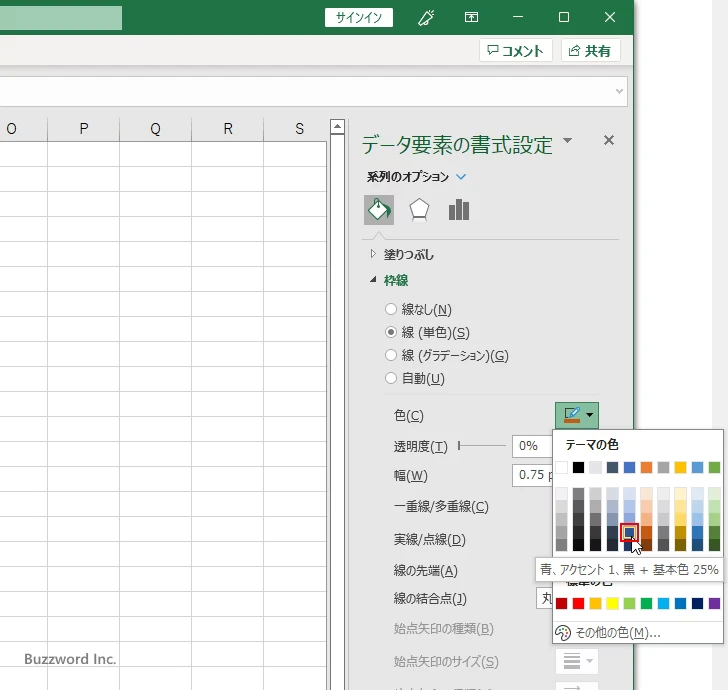This screenshot has height=690, width=728.
Task: Open the 線の結合点 dropdown showing 丸
Action: pyautogui.click(x=545, y=599)
